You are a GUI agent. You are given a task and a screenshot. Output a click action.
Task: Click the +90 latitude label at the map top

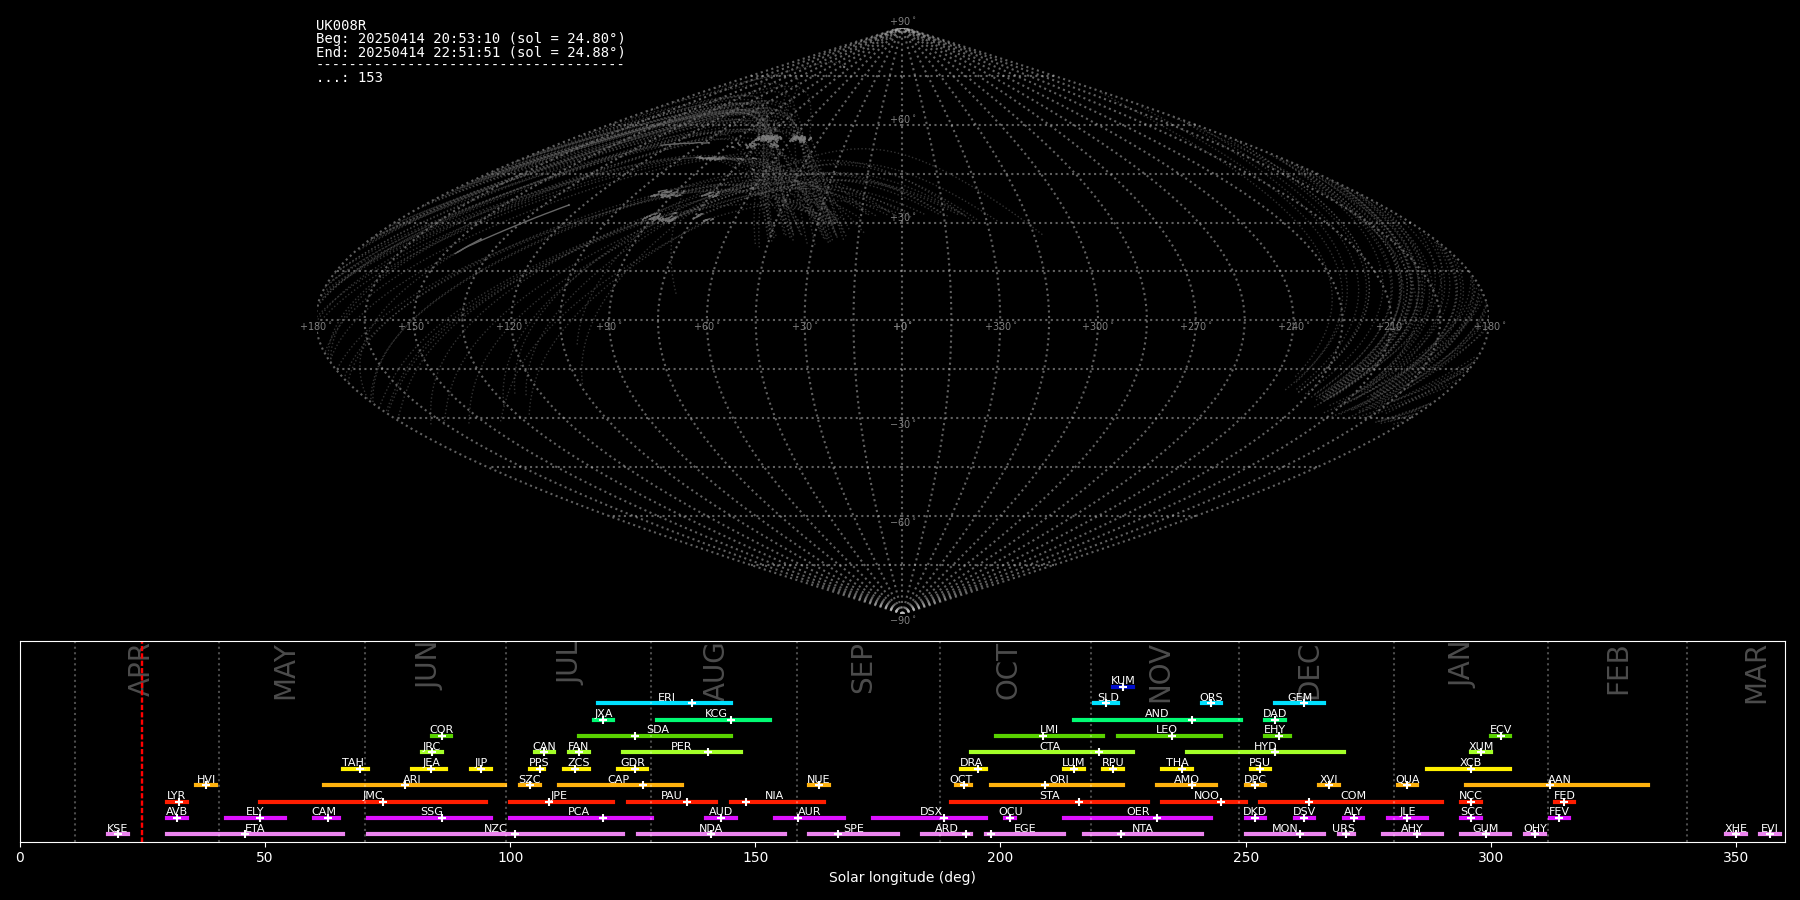(901, 22)
